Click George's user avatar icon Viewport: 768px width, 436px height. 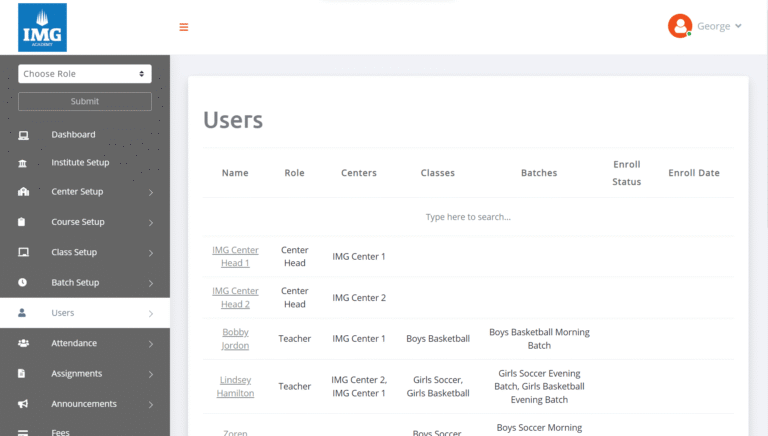click(680, 26)
